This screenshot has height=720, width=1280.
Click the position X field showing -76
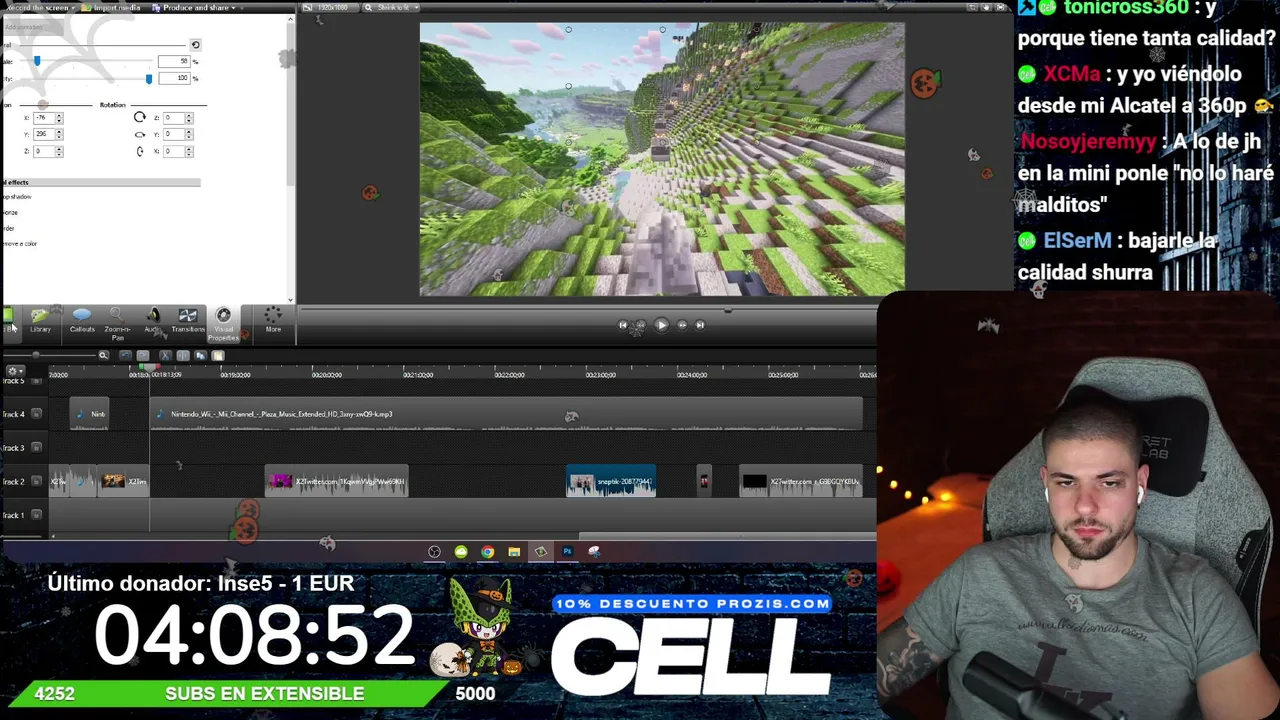tap(43, 118)
